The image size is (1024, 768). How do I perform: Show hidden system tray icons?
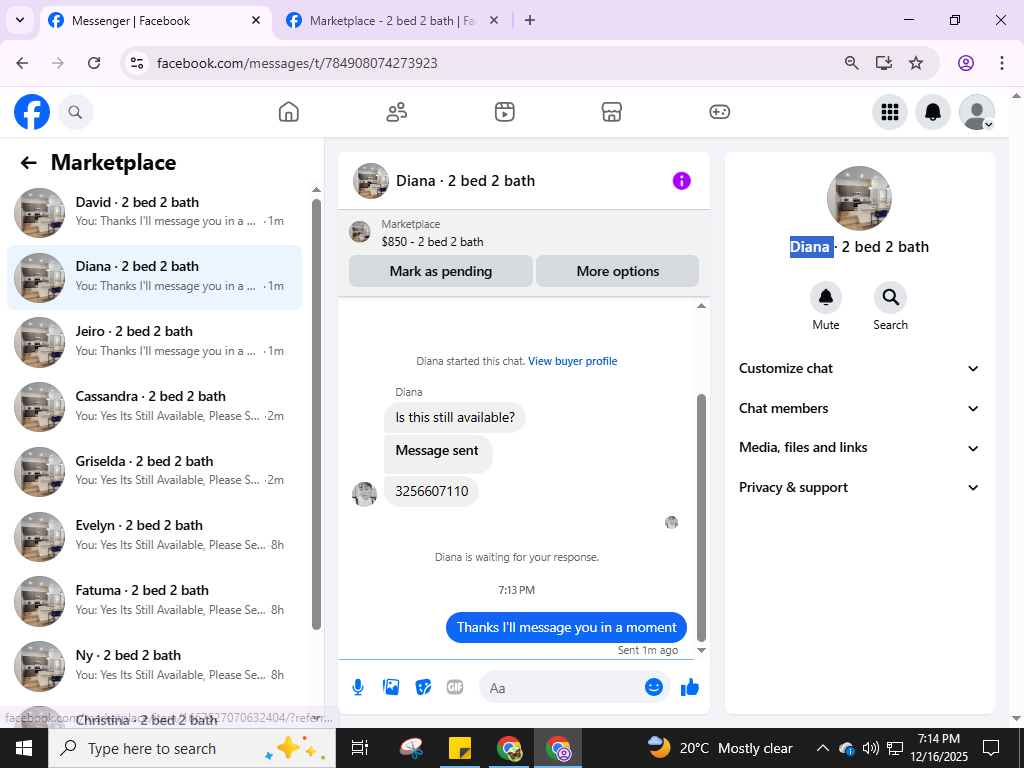823,748
